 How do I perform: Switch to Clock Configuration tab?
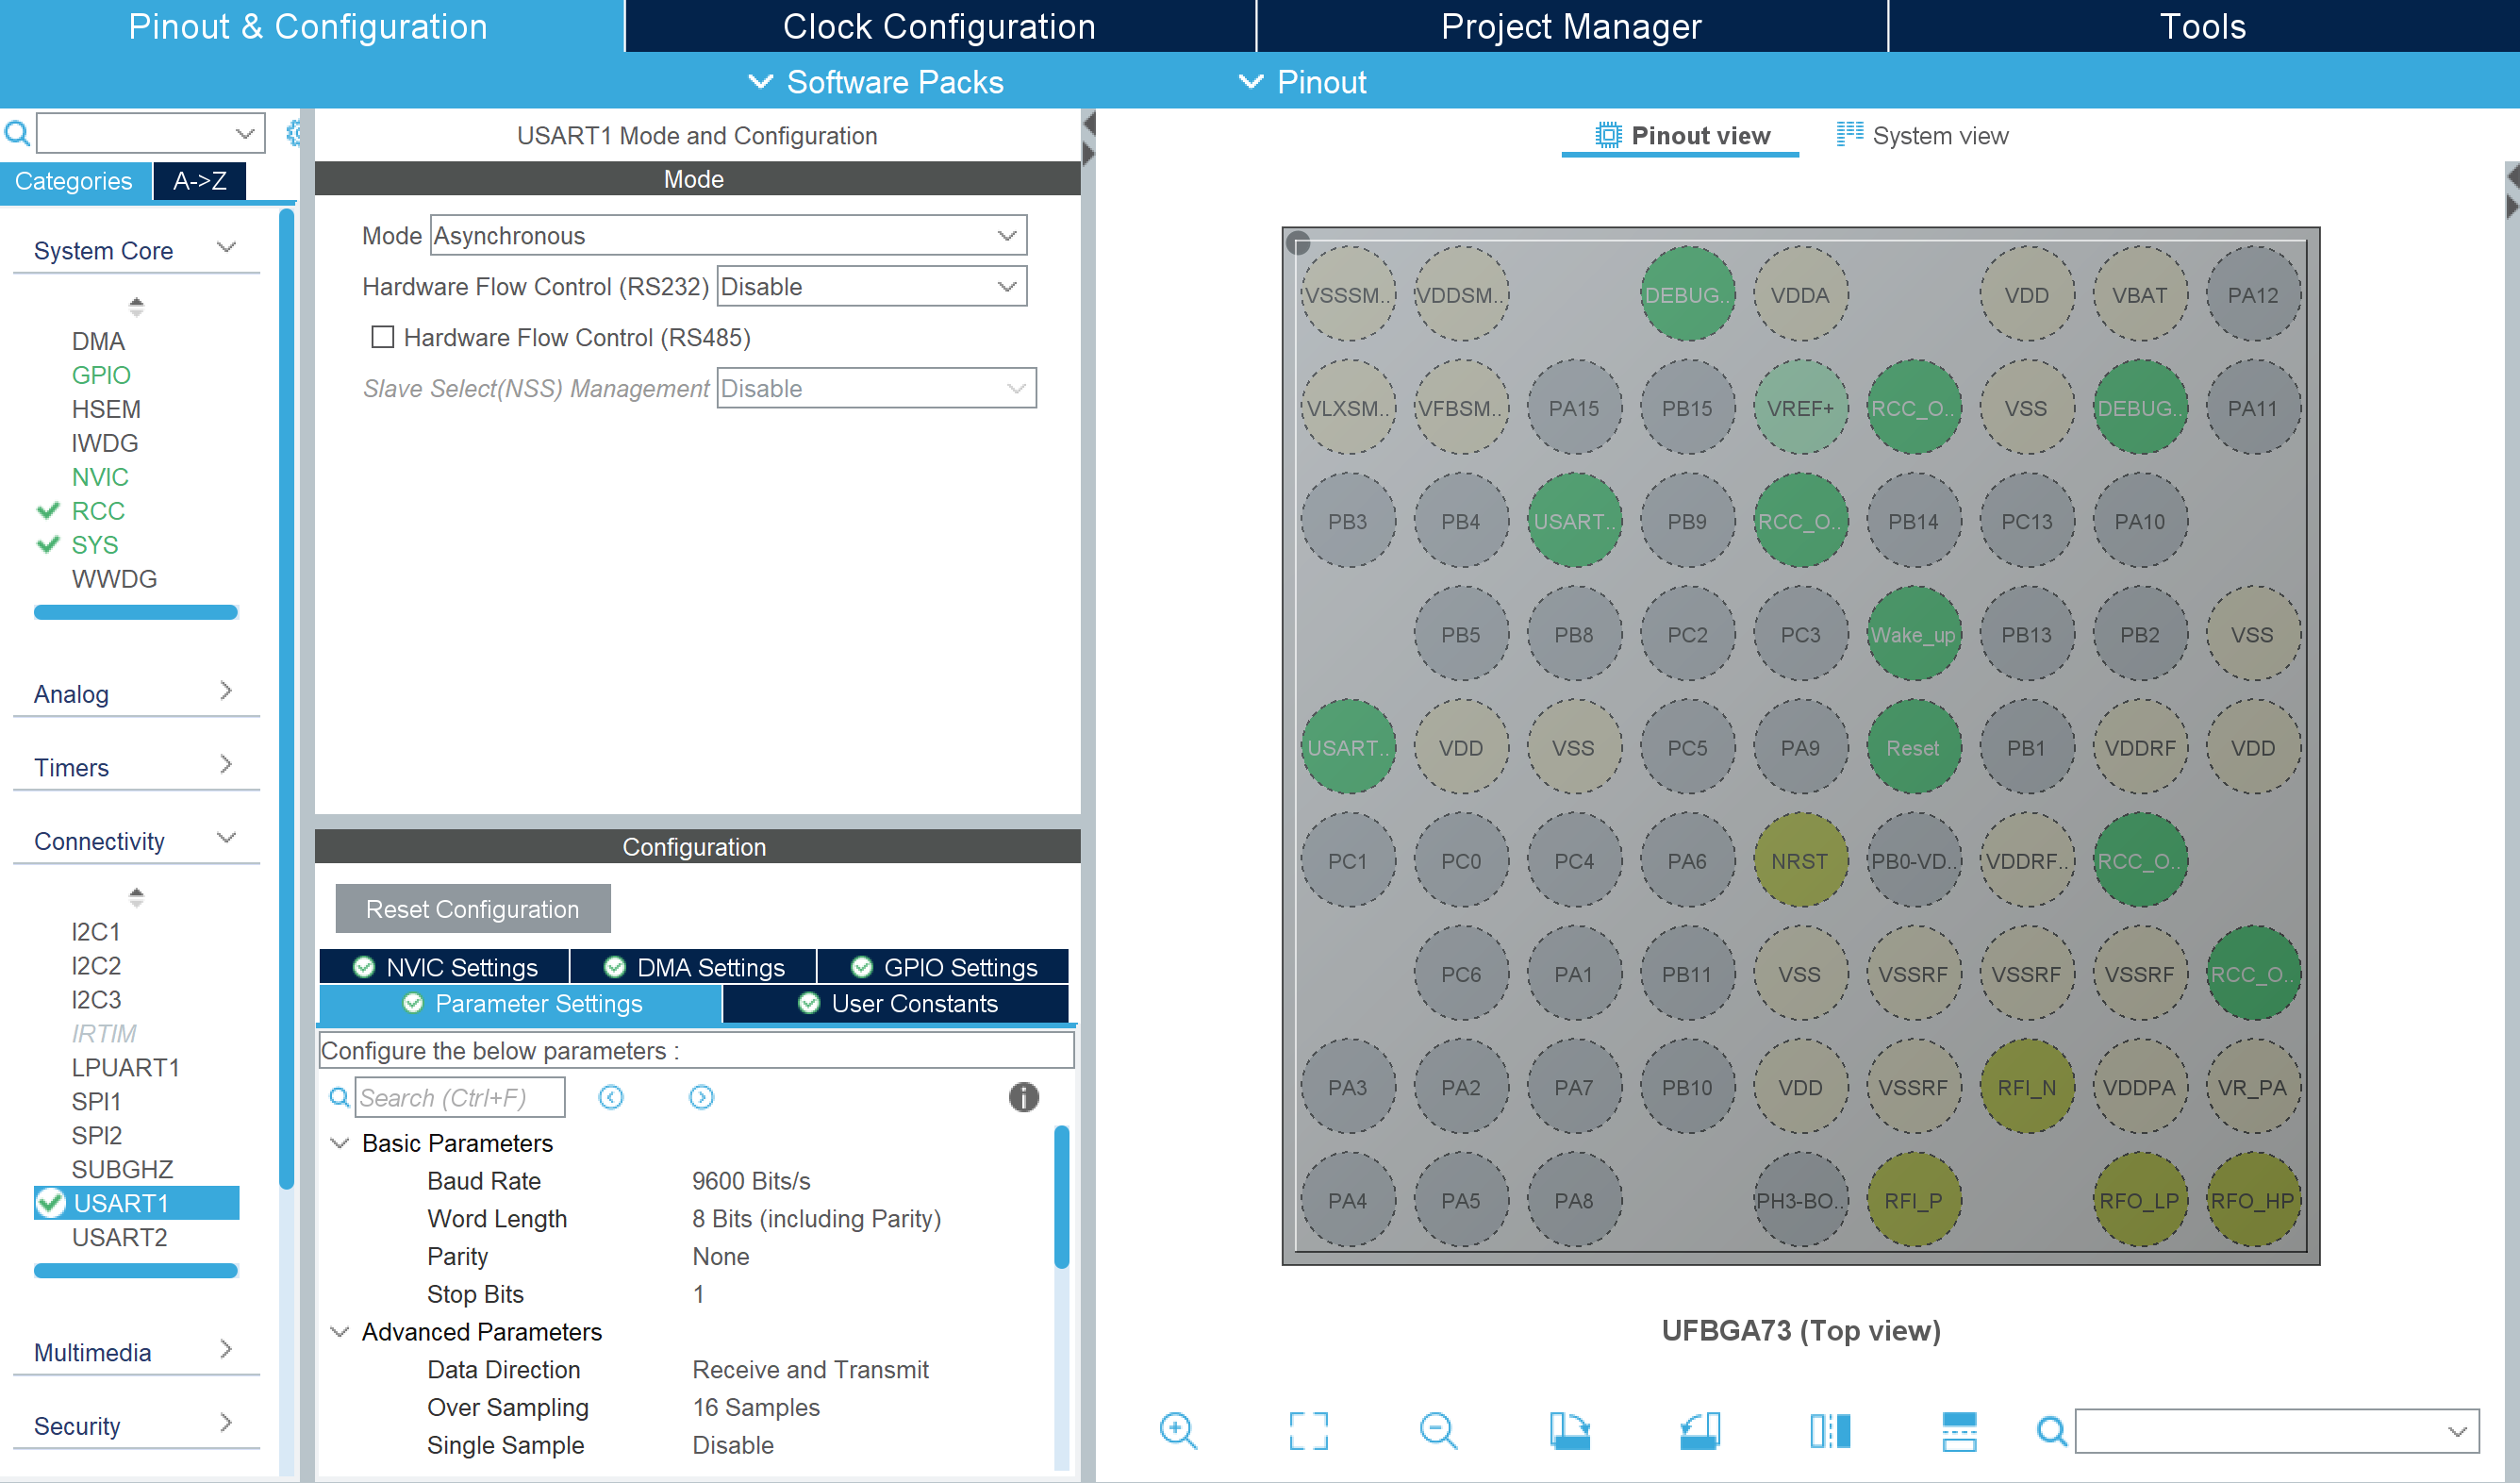click(x=938, y=26)
